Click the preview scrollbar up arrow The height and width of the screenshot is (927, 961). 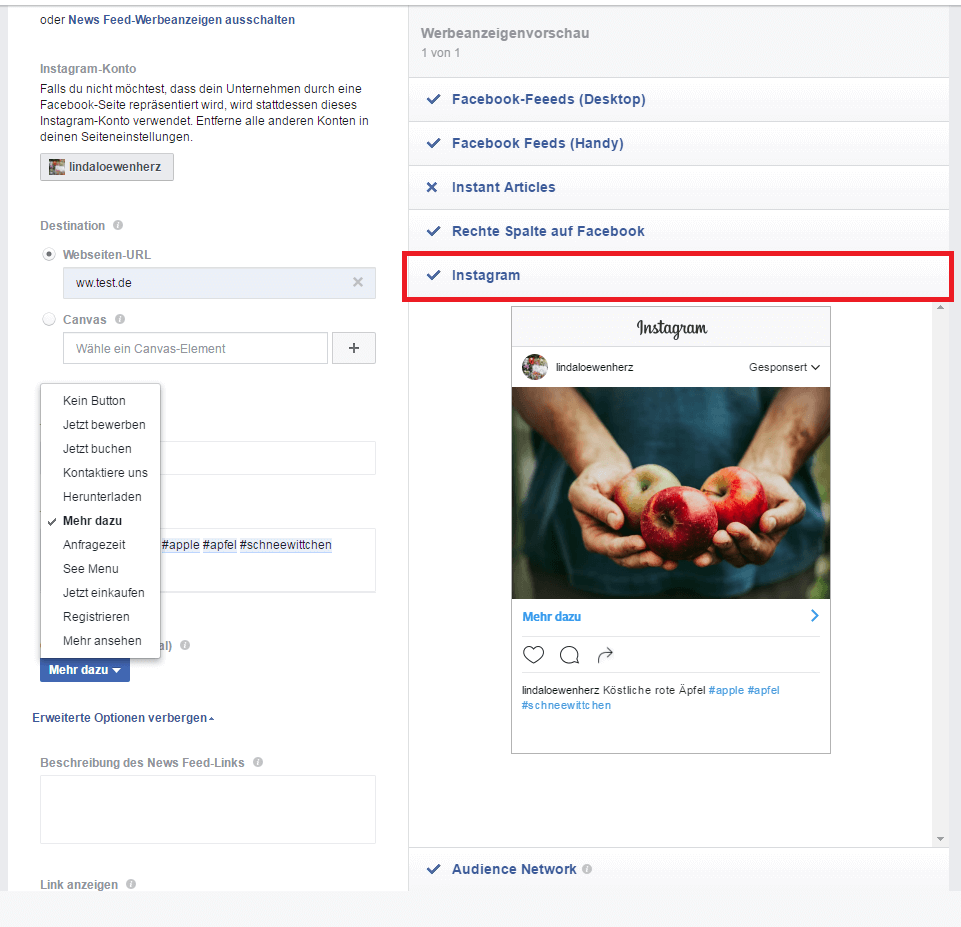click(x=940, y=307)
